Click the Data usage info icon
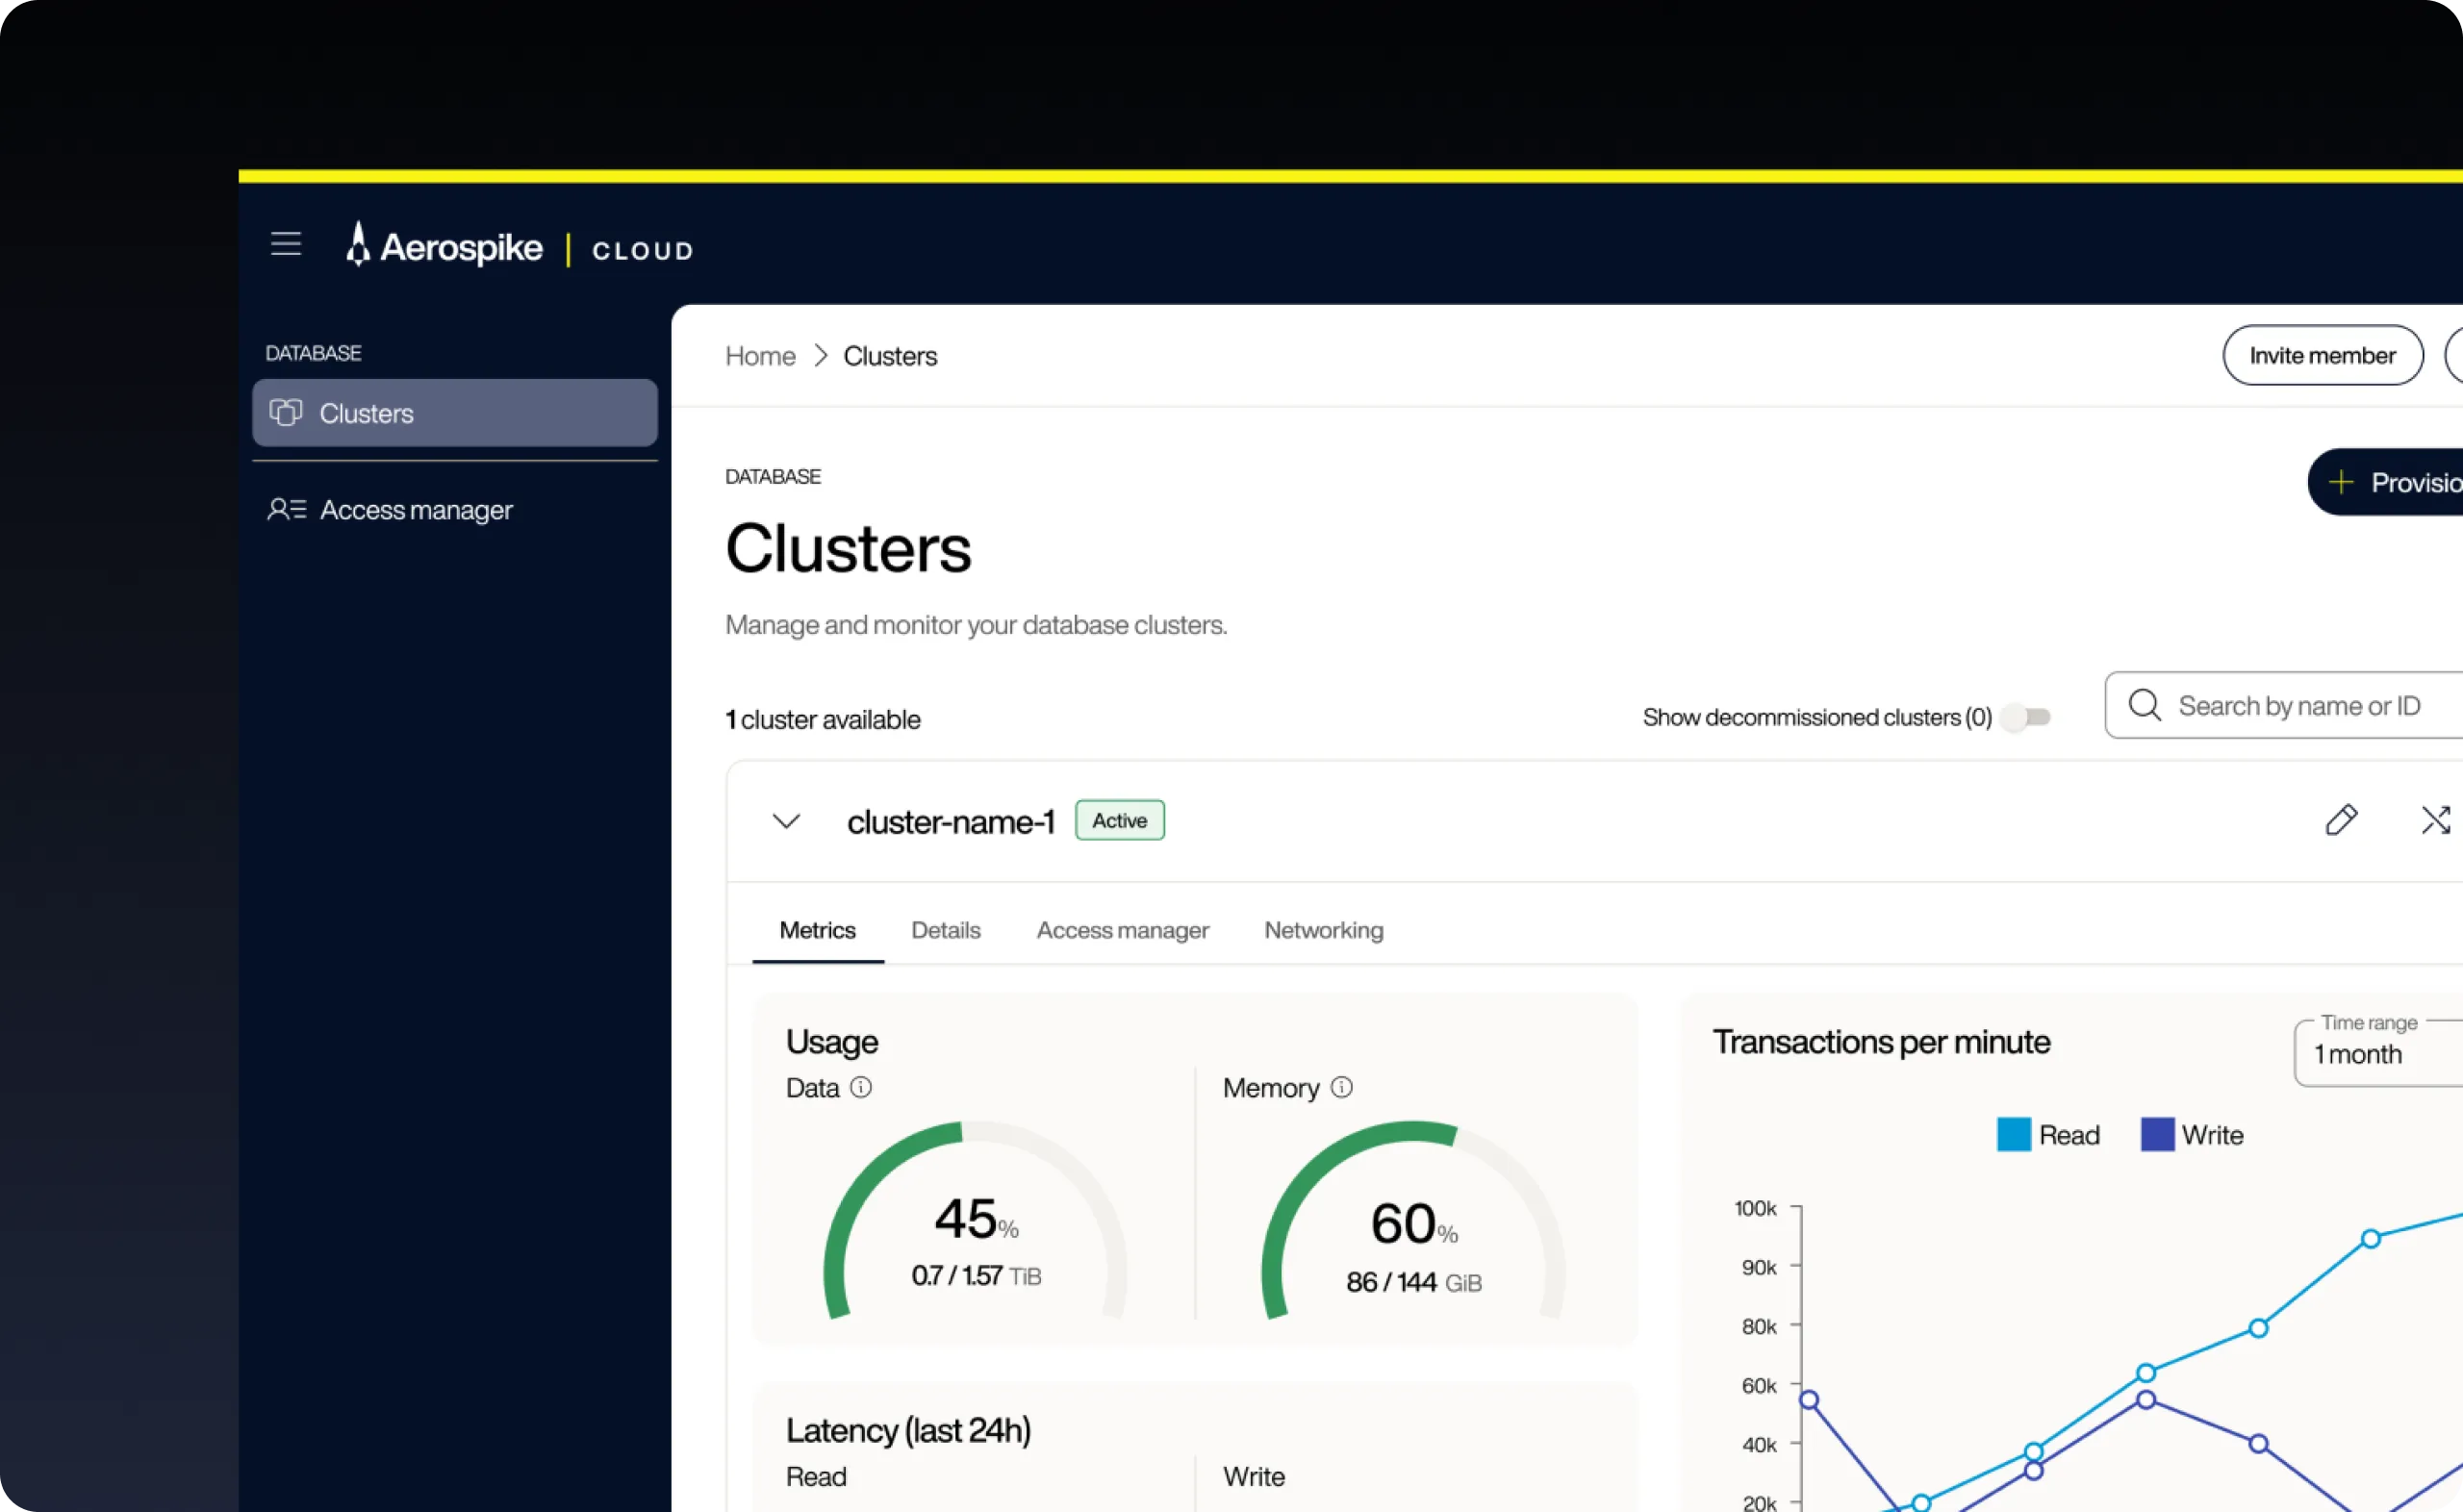Viewport: 2463px width, 1512px height. click(x=861, y=1087)
